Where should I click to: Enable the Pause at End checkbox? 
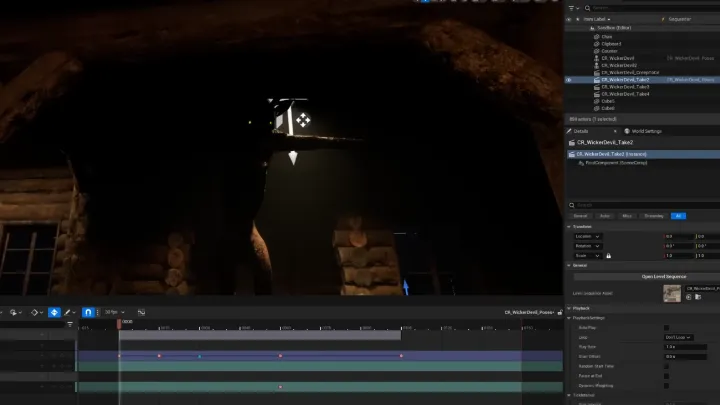click(666, 376)
